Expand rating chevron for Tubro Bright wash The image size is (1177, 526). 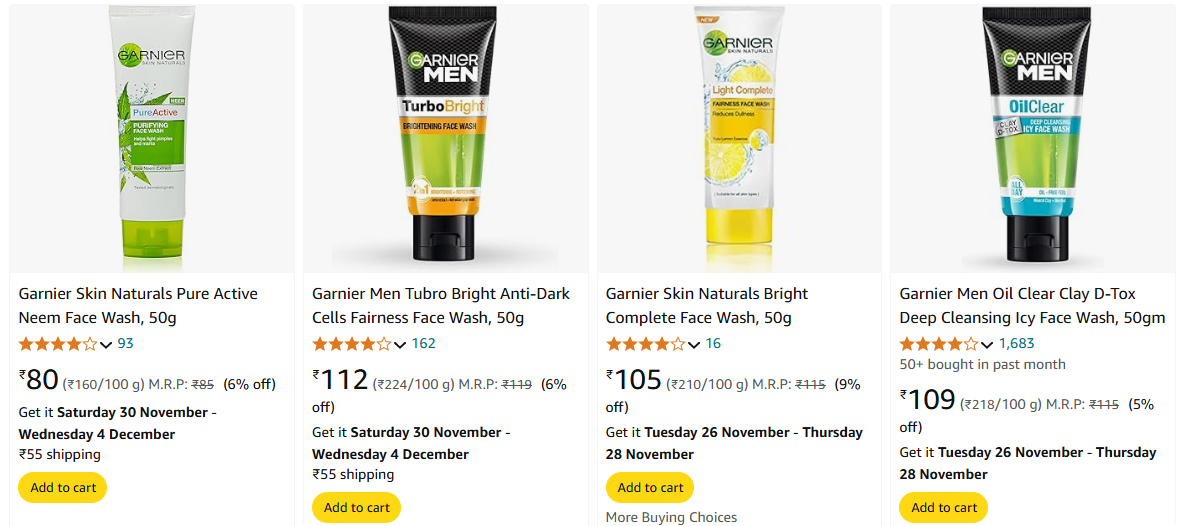pos(400,345)
